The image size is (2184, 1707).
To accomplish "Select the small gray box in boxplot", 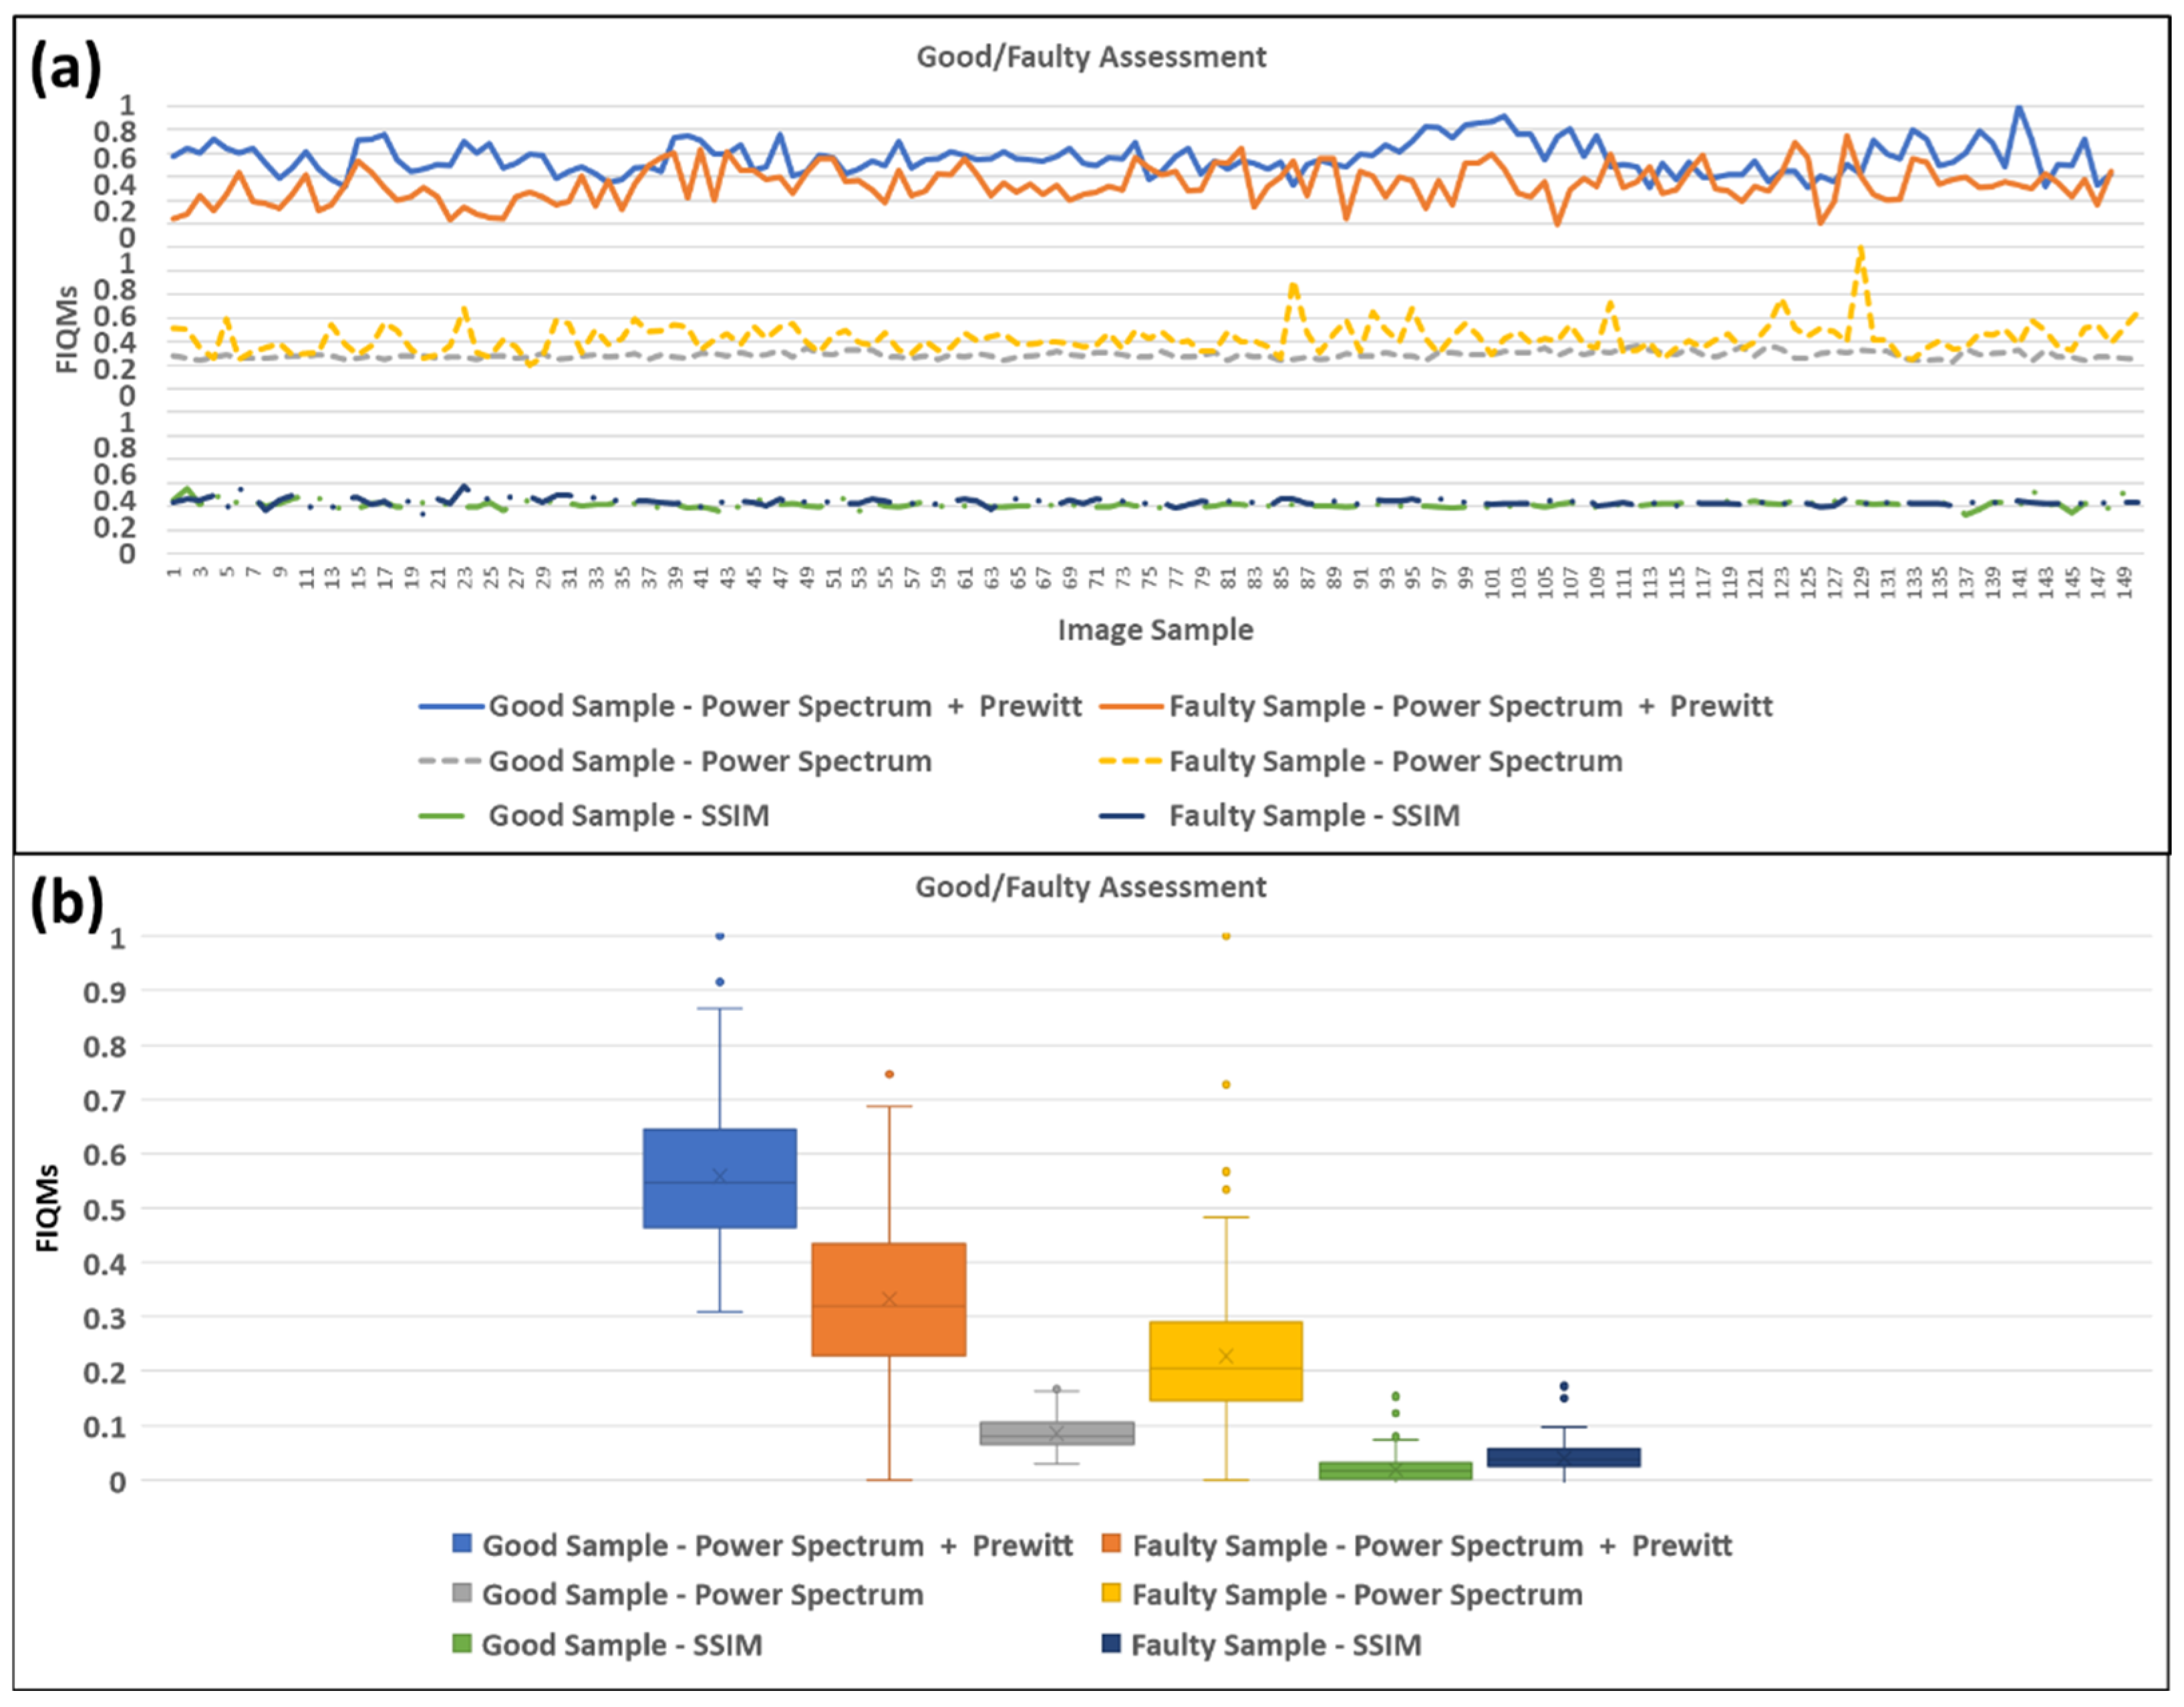I will [1056, 1433].
